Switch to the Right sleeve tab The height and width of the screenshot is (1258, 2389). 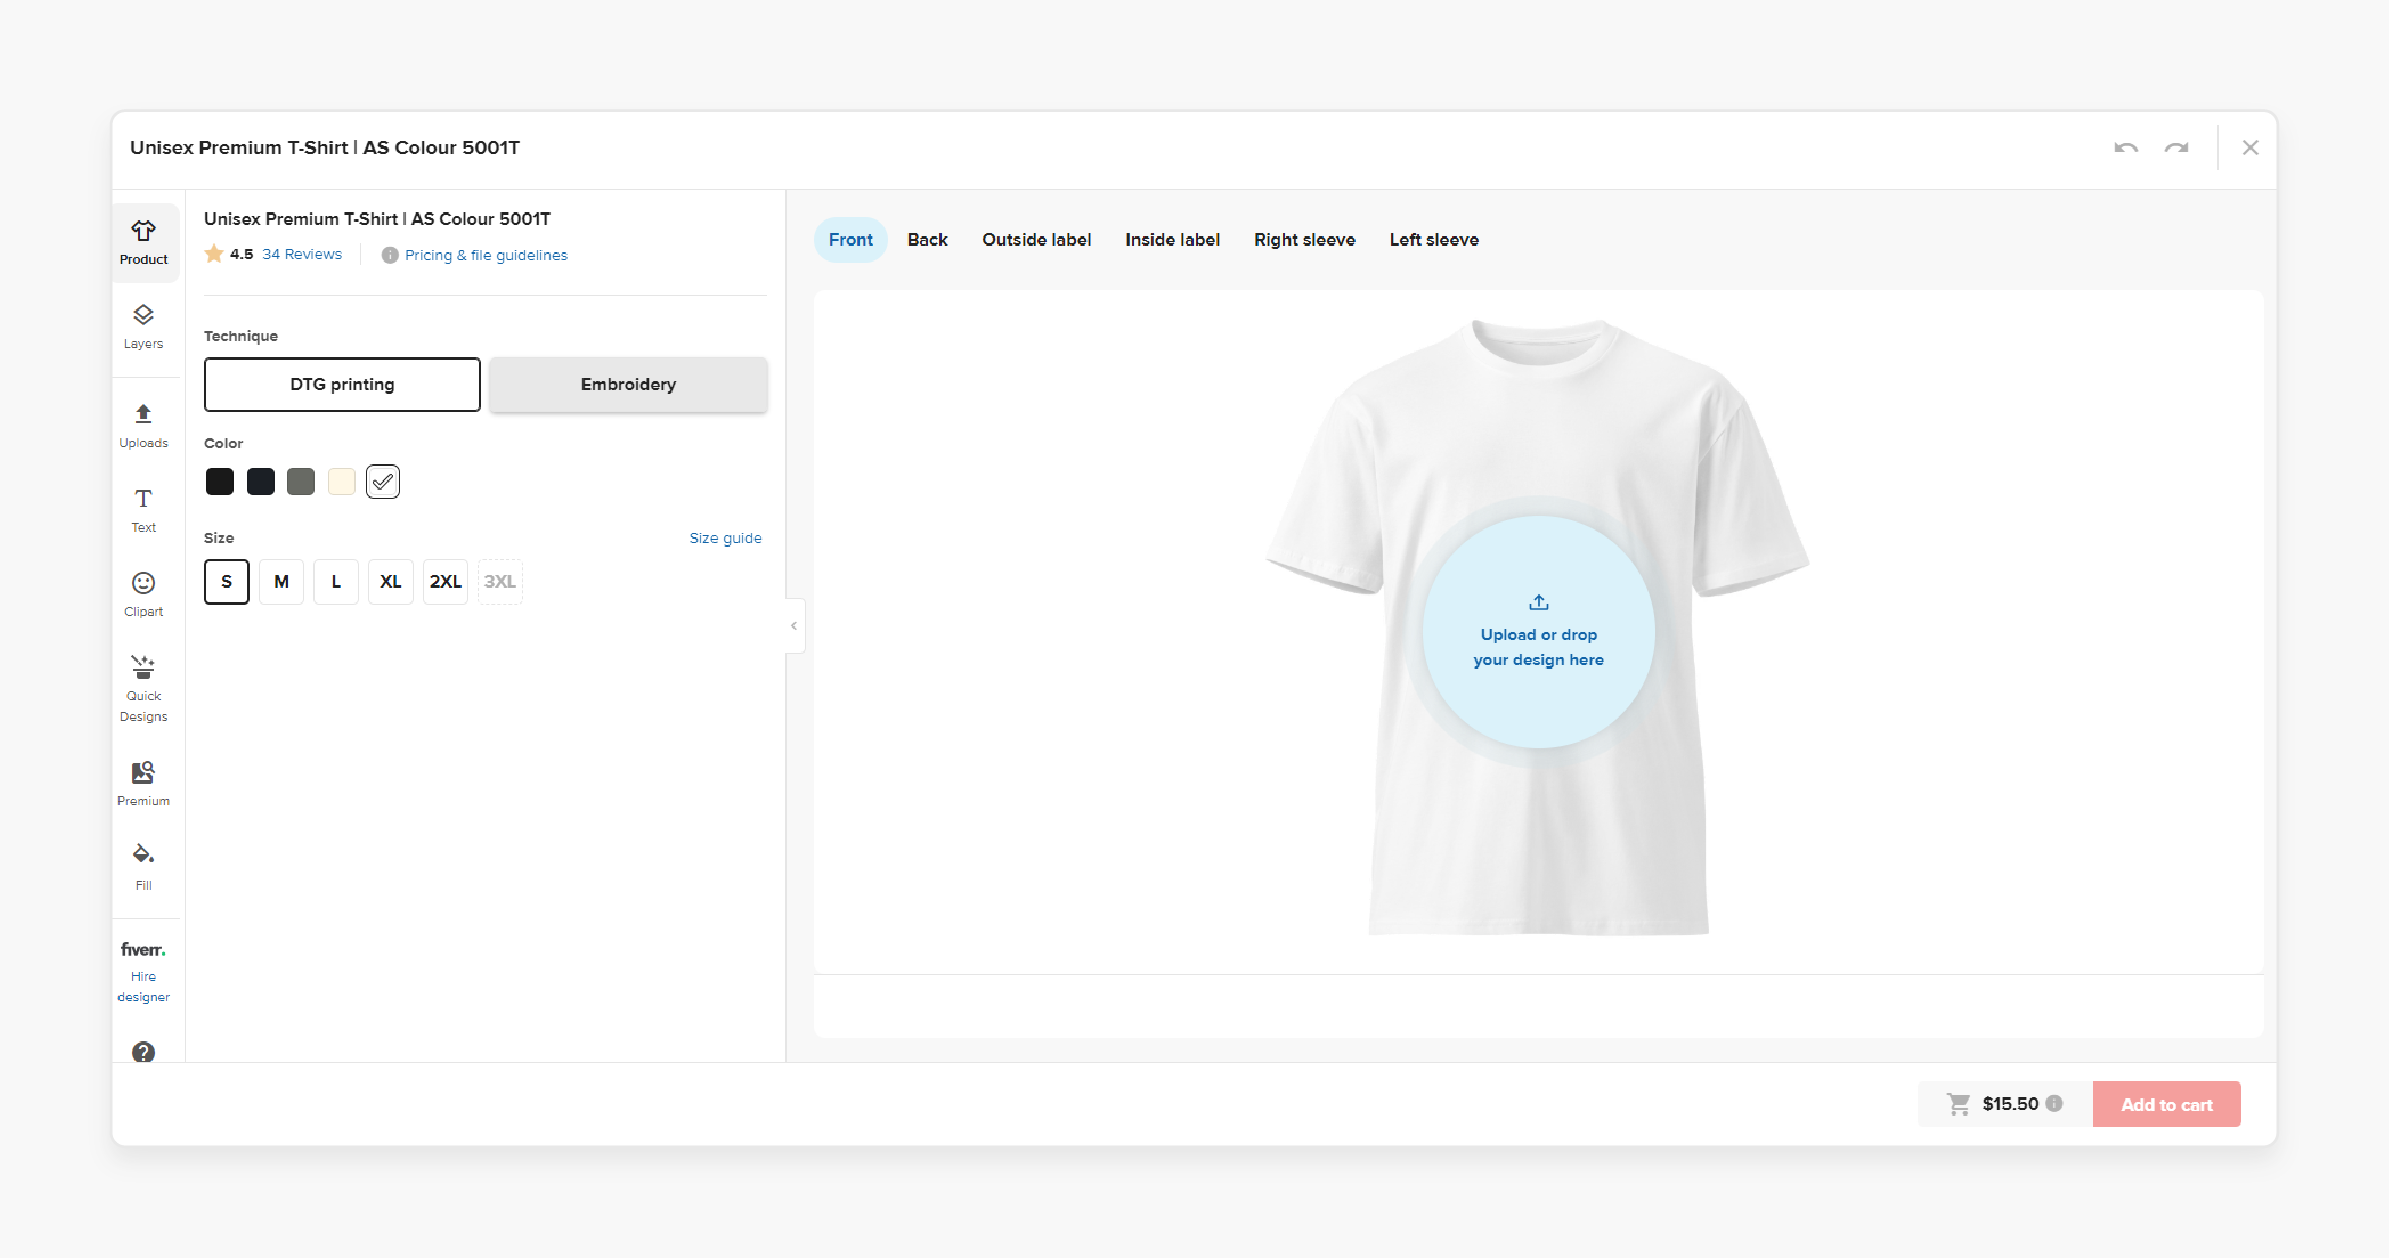(1304, 240)
